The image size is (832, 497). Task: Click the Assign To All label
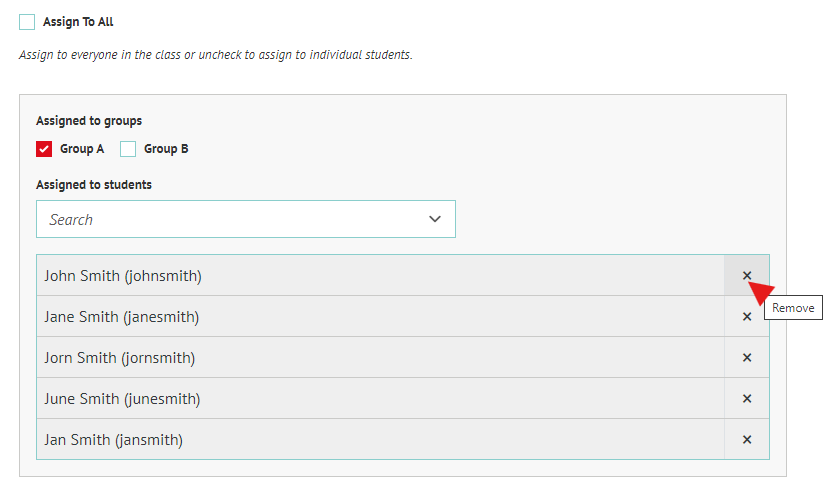pos(78,22)
